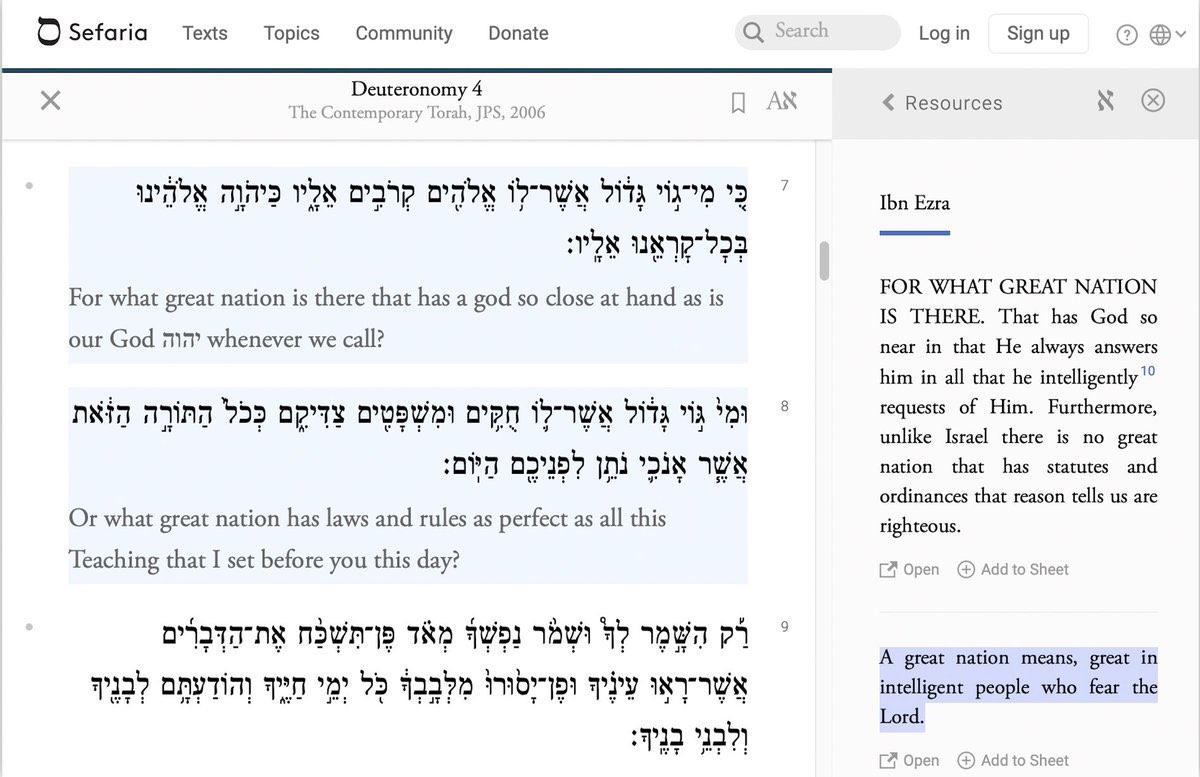The width and height of the screenshot is (1200, 777).
Task: Click the Log in link
Action: [x=944, y=33]
